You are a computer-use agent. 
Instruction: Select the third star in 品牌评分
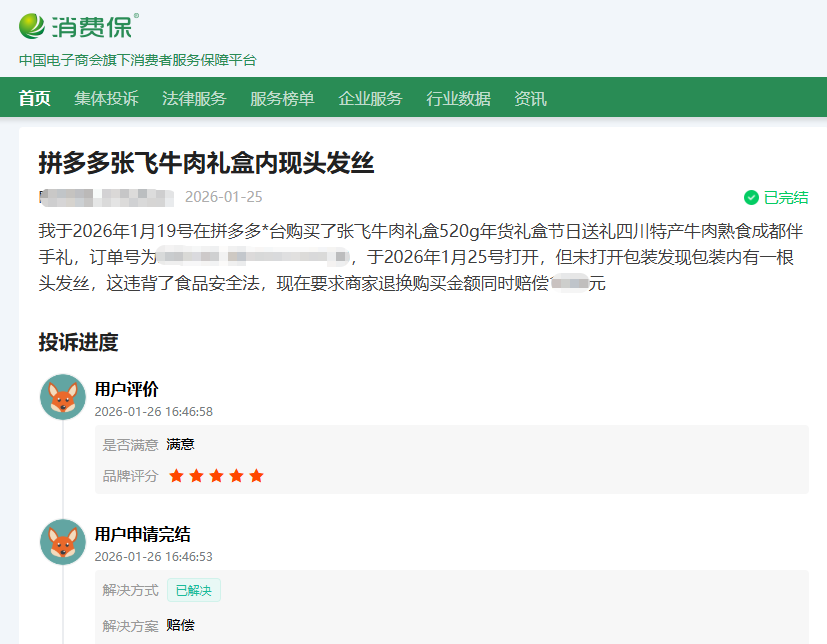pos(217,476)
